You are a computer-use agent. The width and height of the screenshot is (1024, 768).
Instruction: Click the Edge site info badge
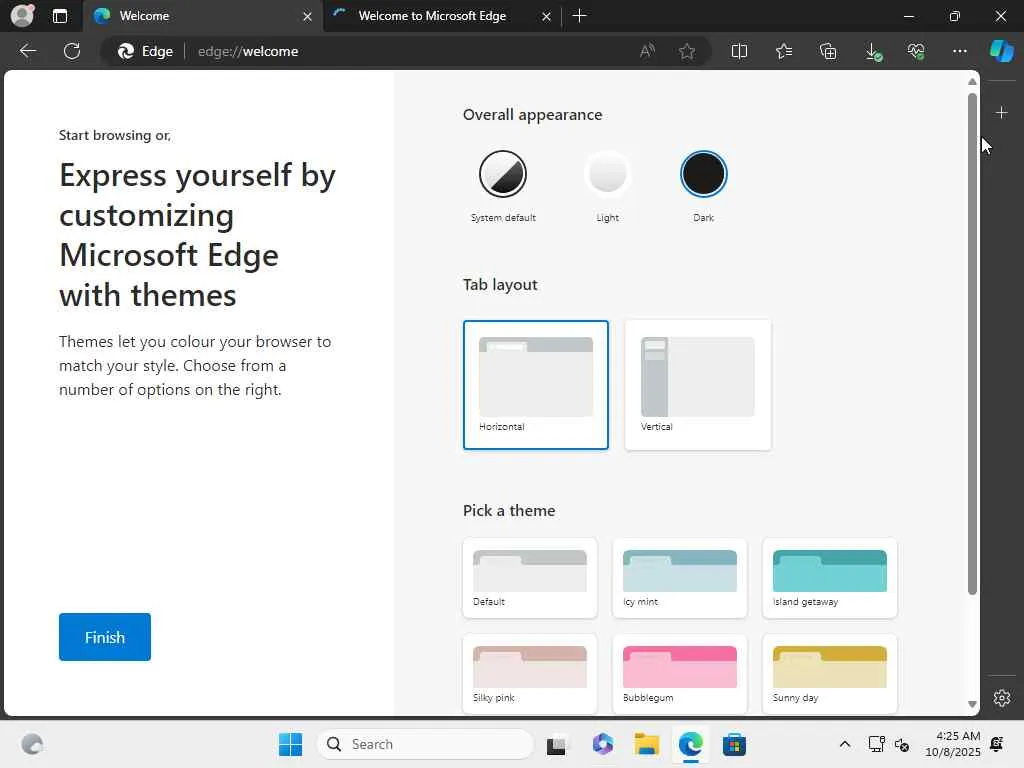[x=145, y=51]
